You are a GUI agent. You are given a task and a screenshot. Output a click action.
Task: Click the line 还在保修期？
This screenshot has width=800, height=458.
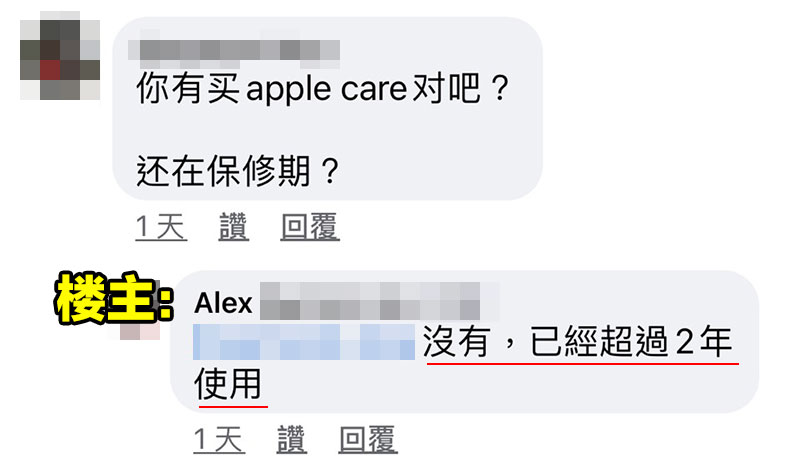click(238, 170)
